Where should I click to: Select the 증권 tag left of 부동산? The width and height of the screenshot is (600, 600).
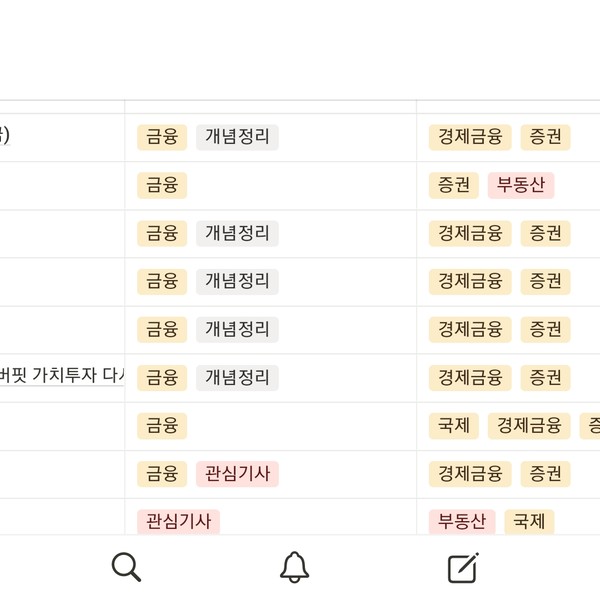coord(453,185)
